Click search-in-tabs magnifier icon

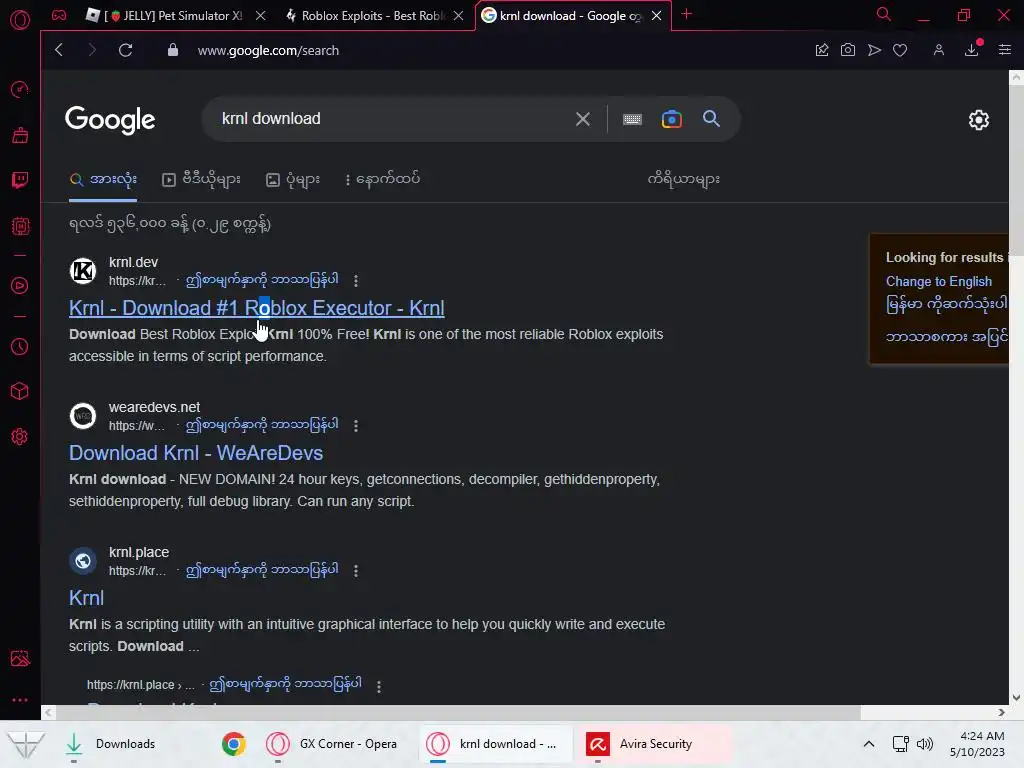[x=884, y=14]
